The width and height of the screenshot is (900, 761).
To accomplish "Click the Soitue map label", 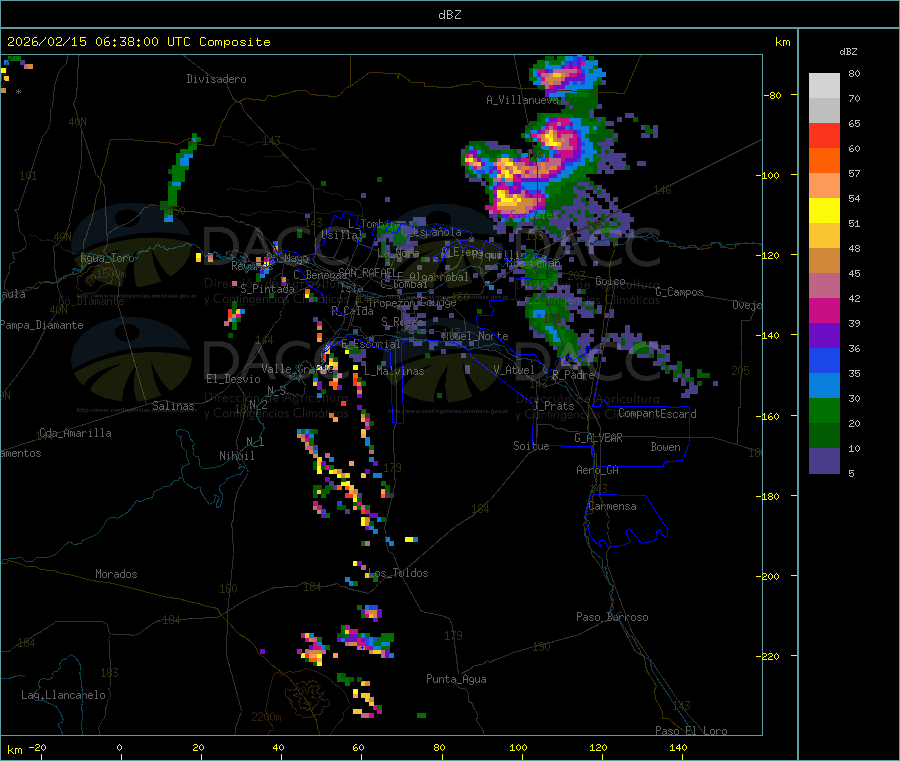I will (531, 446).
